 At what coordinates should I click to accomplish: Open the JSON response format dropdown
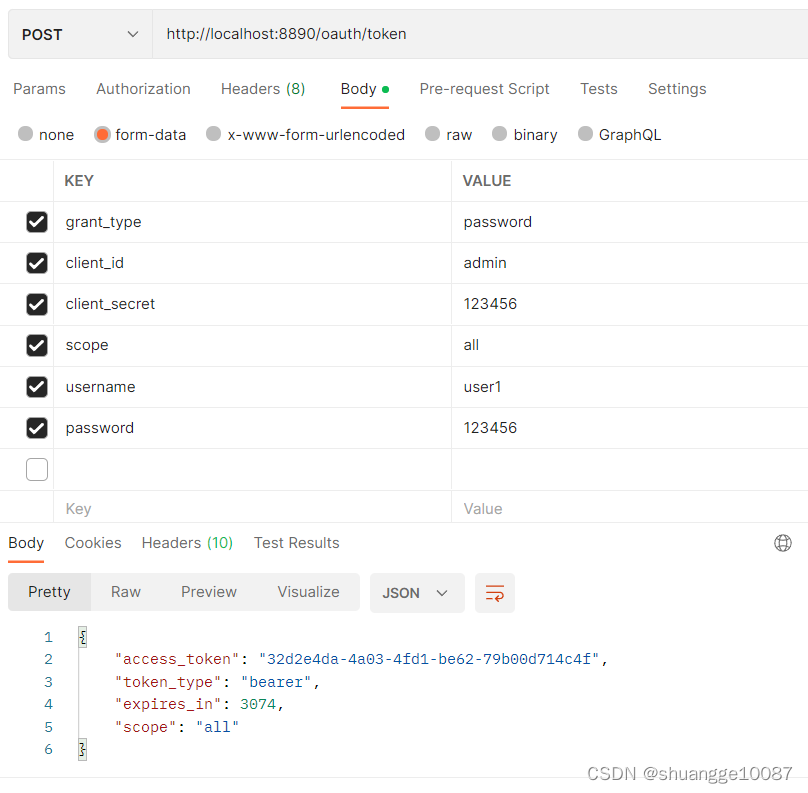click(x=417, y=592)
